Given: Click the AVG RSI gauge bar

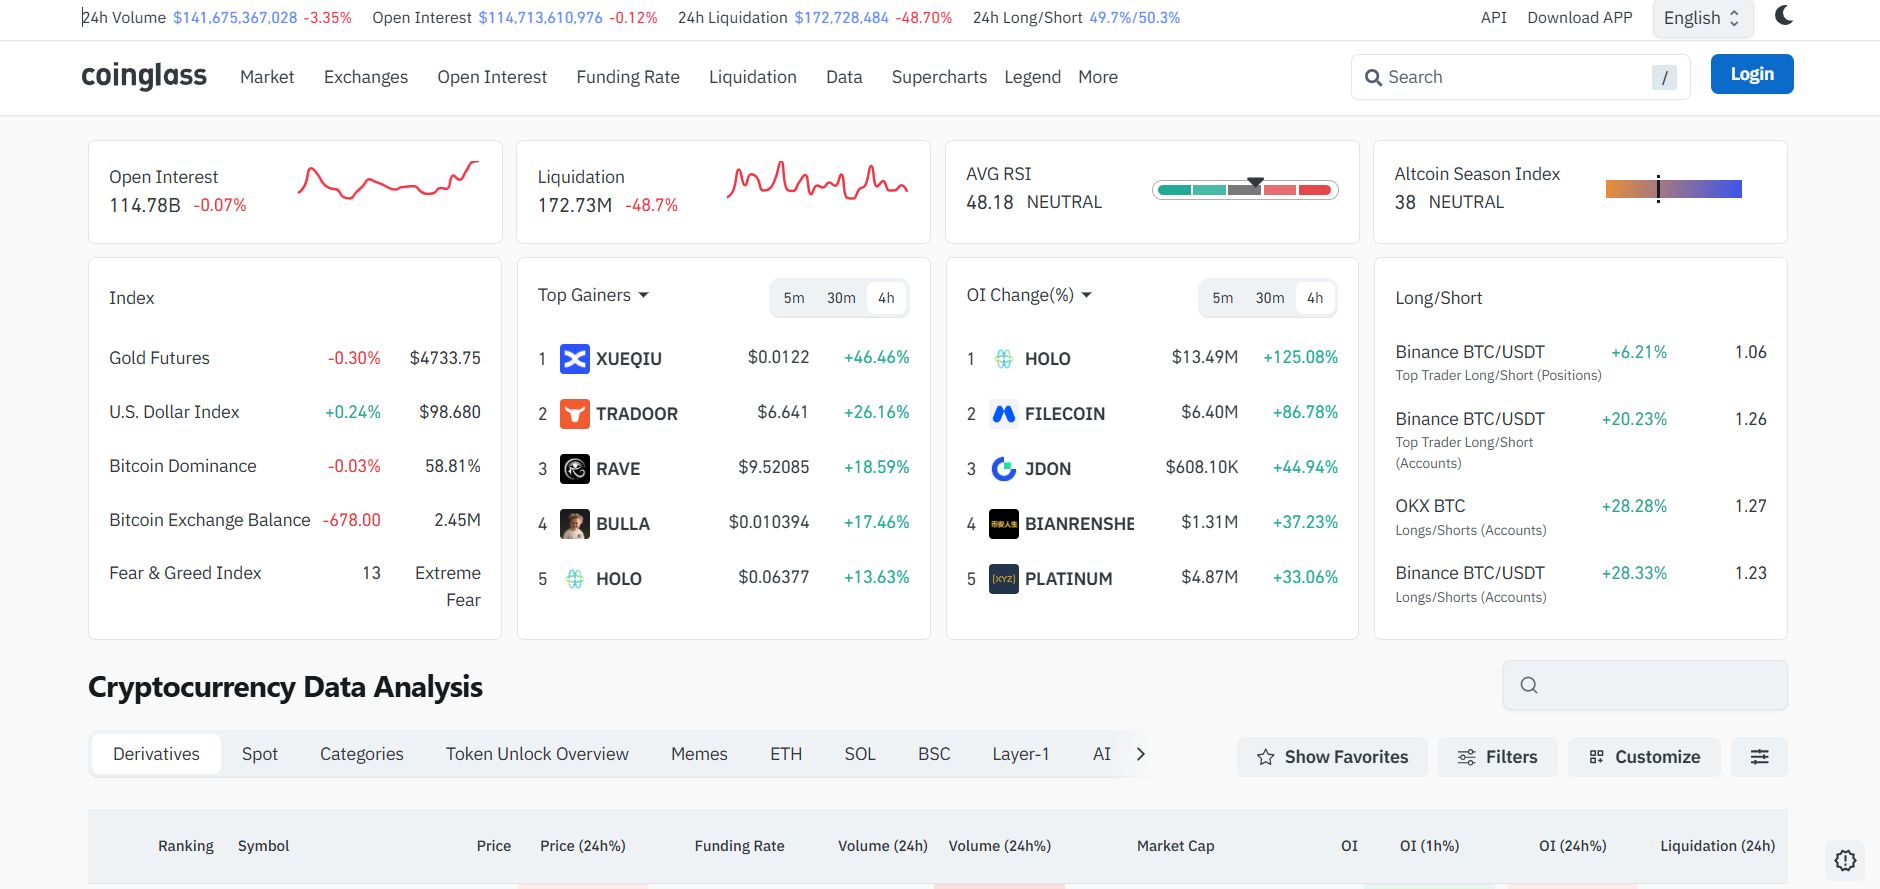Looking at the screenshot, I should [1245, 189].
